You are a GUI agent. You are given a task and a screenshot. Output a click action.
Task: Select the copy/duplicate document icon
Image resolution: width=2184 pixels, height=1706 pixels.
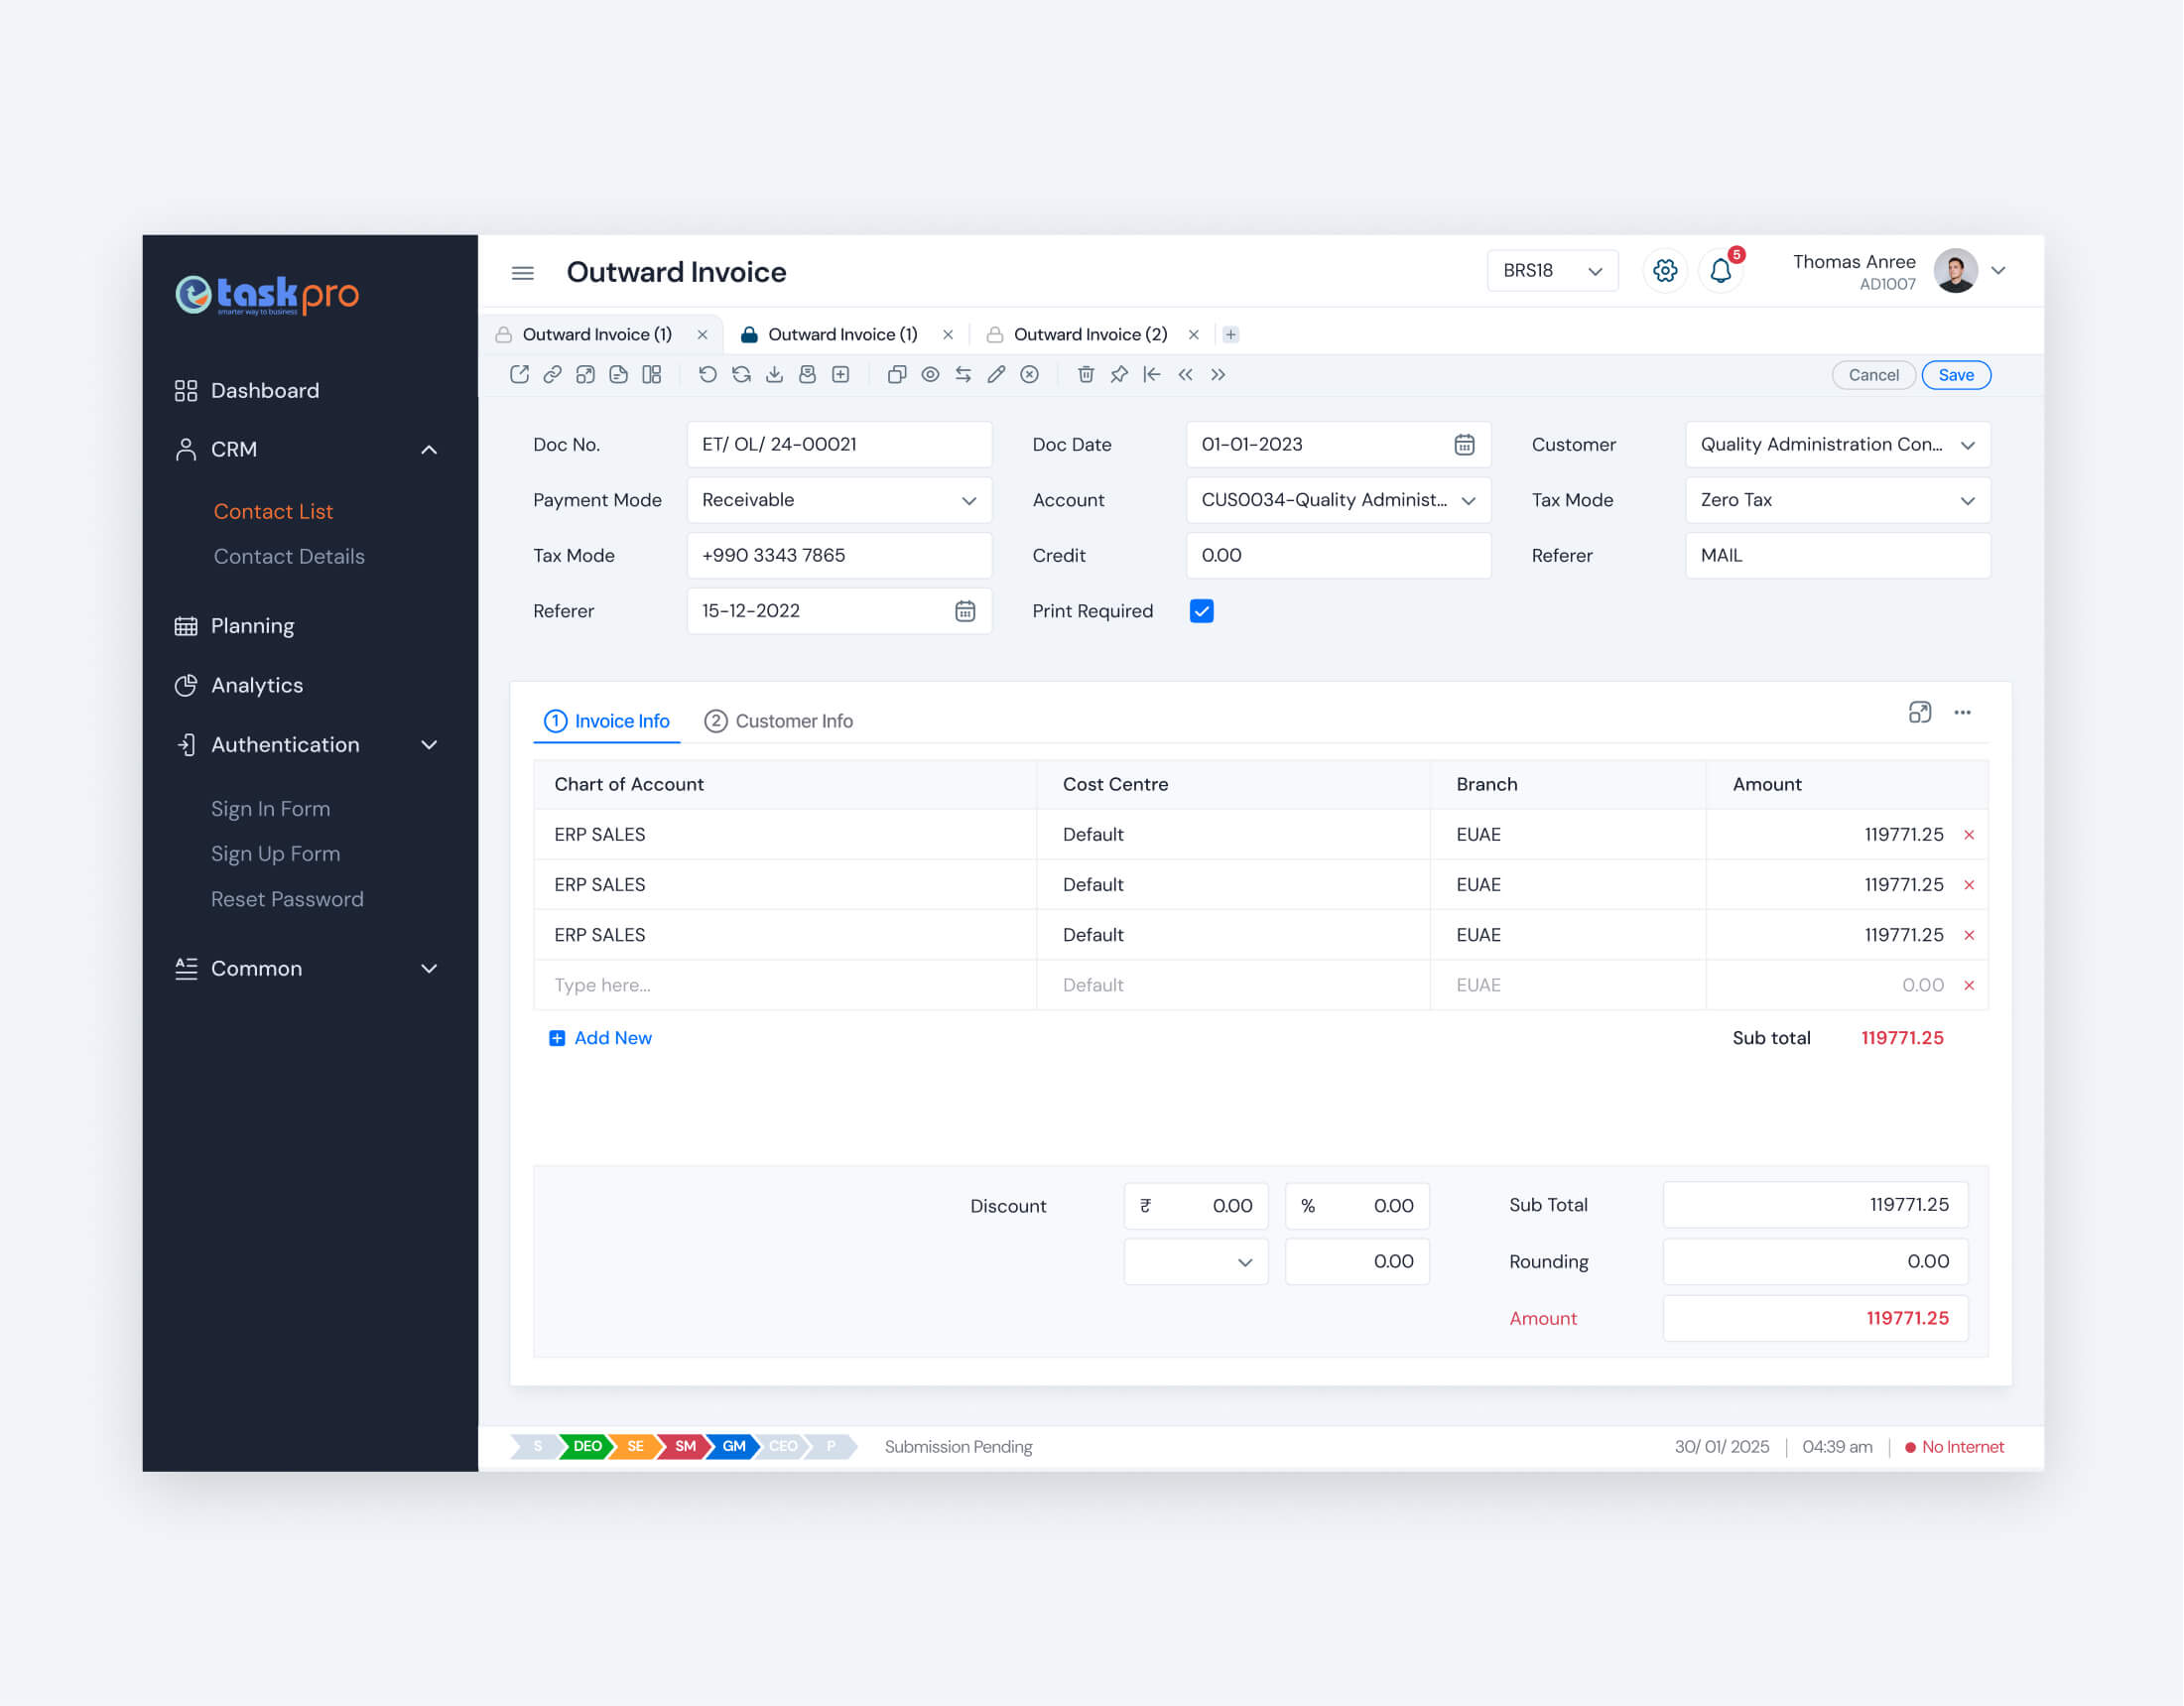click(x=896, y=374)
